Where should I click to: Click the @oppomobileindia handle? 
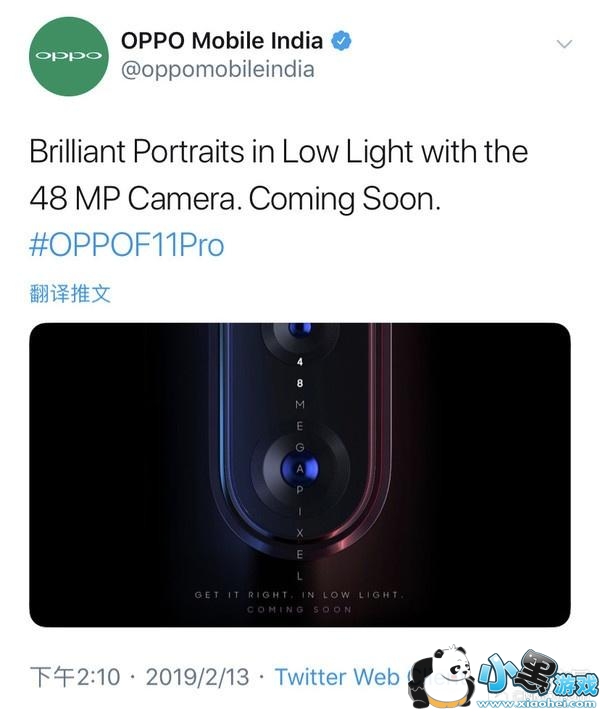point(217,70)
